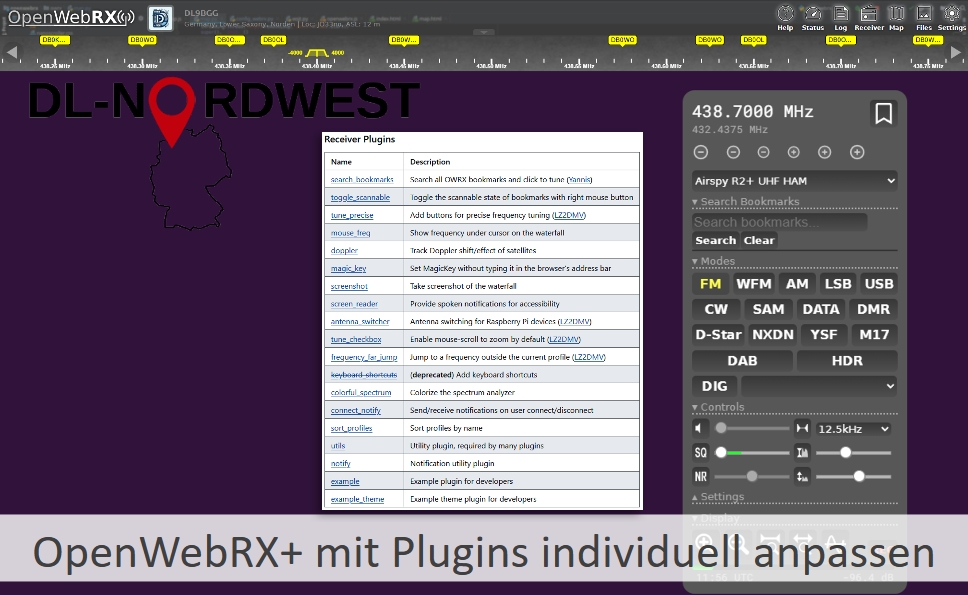Viewport: 968px width, 595px height.
Task: Save frequency using the bookmark icon
Action: (x=883, y=113)
